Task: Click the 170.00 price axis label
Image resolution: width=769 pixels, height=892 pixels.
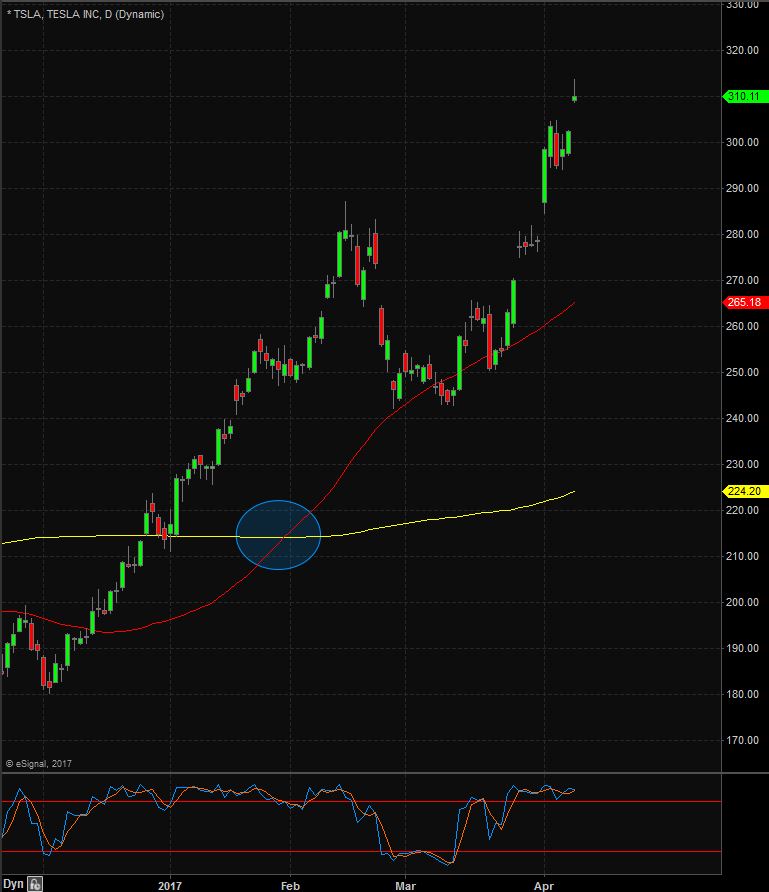Action: coord(742,741)
